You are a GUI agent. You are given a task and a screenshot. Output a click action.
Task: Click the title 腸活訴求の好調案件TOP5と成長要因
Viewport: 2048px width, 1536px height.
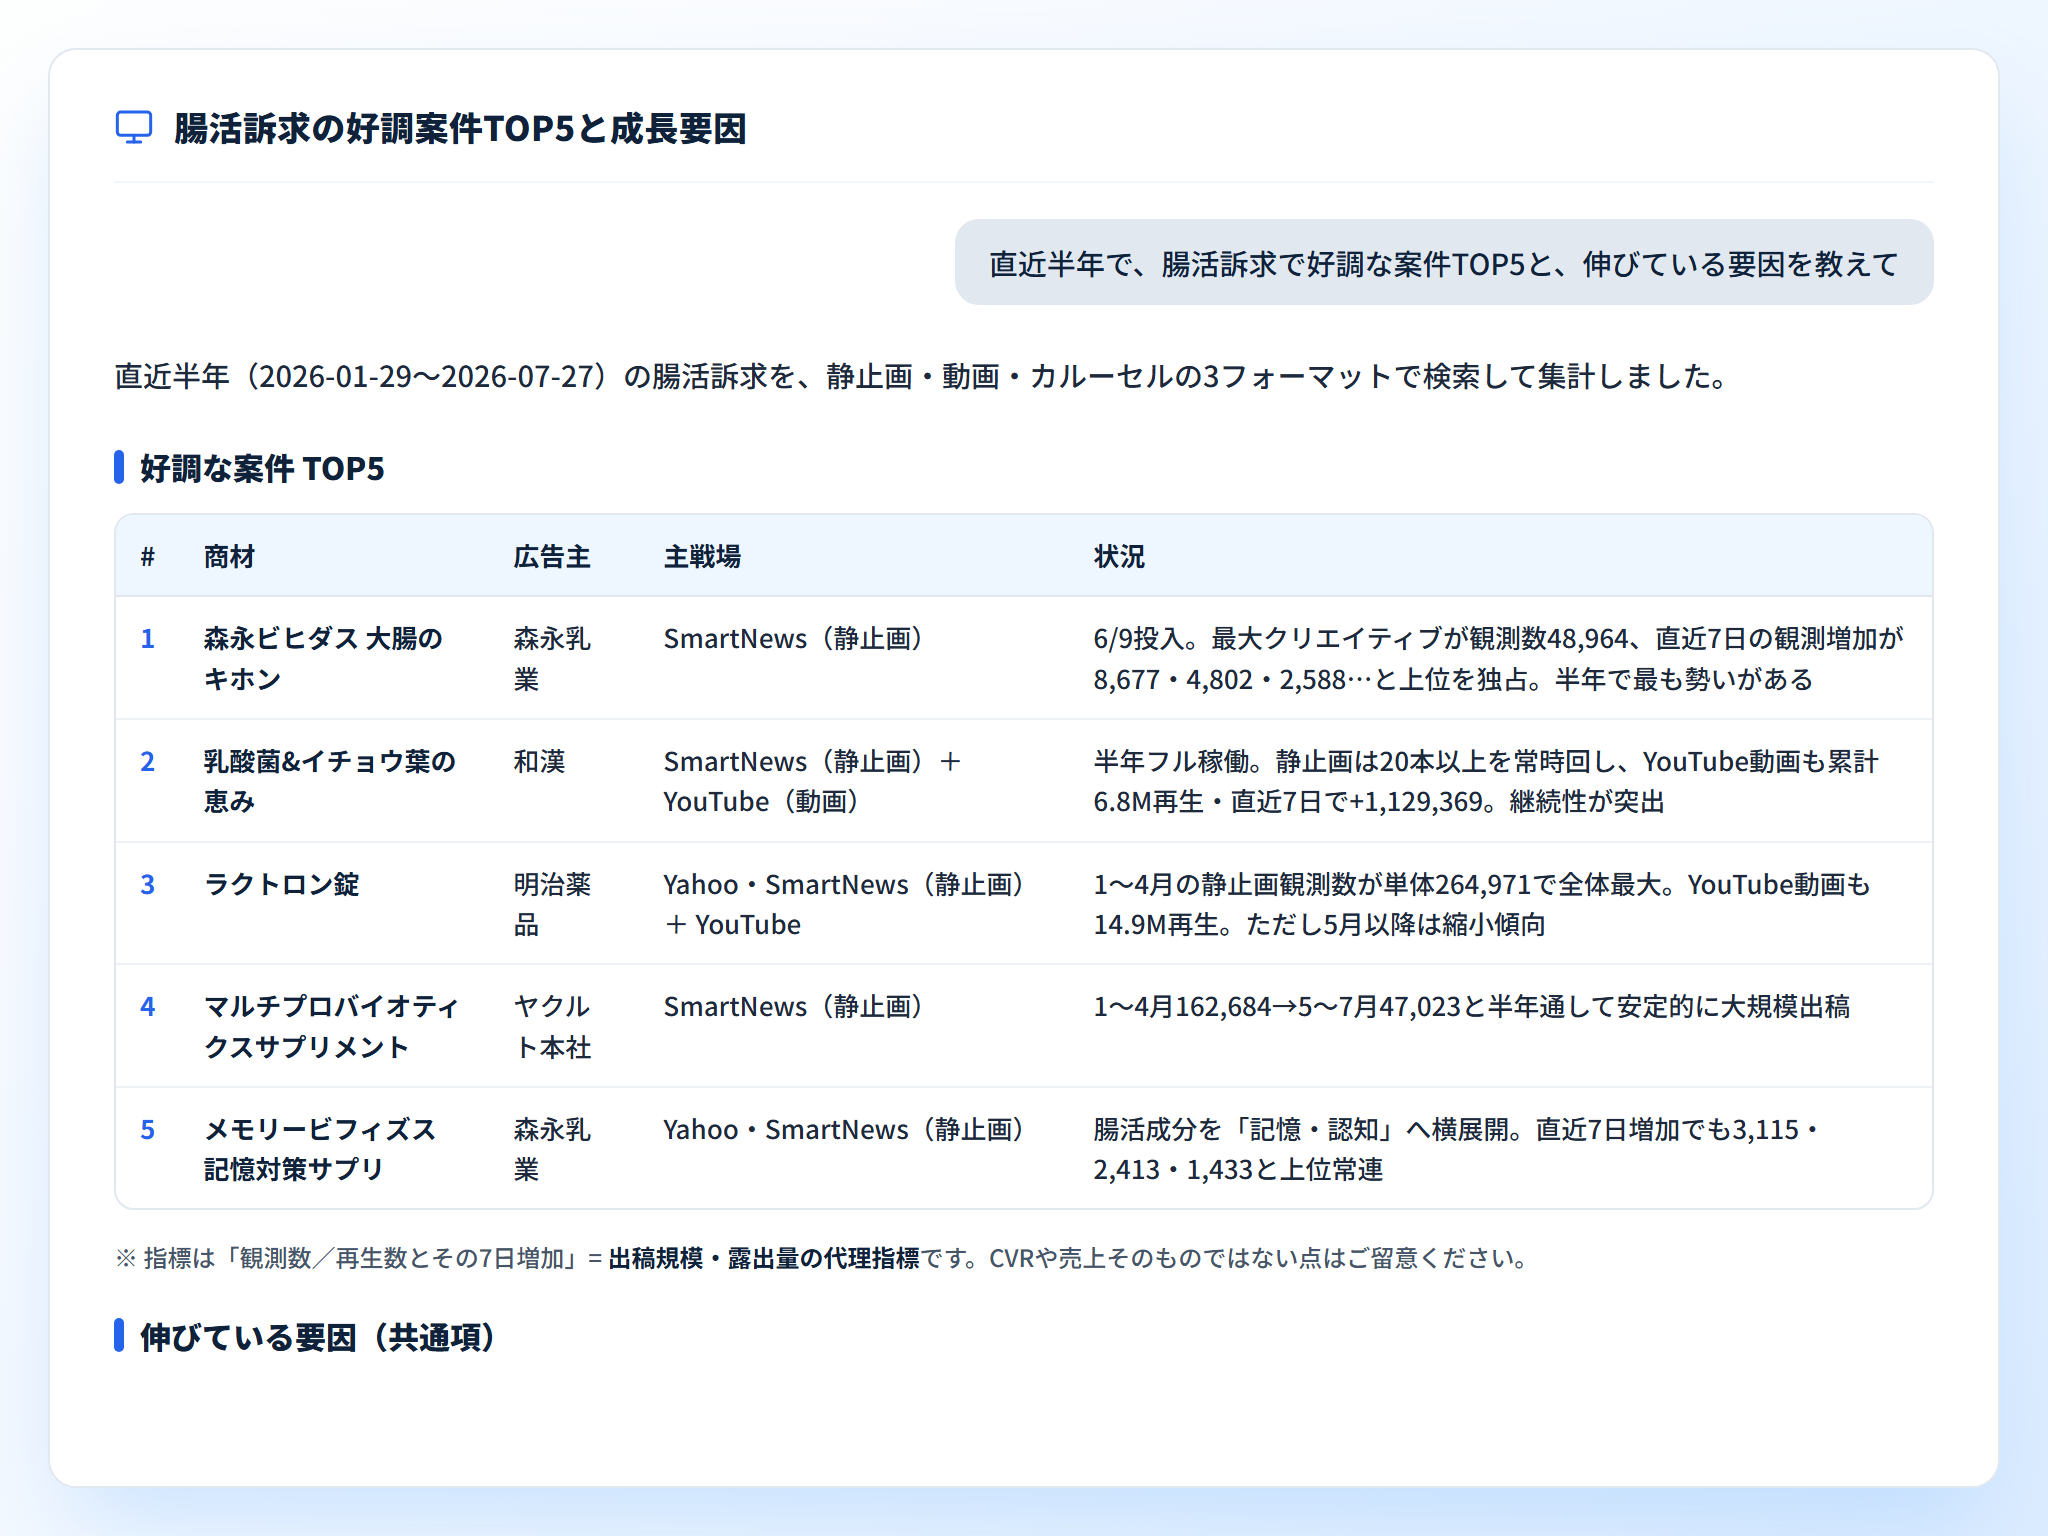pyautogui.click(x=460, y=129)
